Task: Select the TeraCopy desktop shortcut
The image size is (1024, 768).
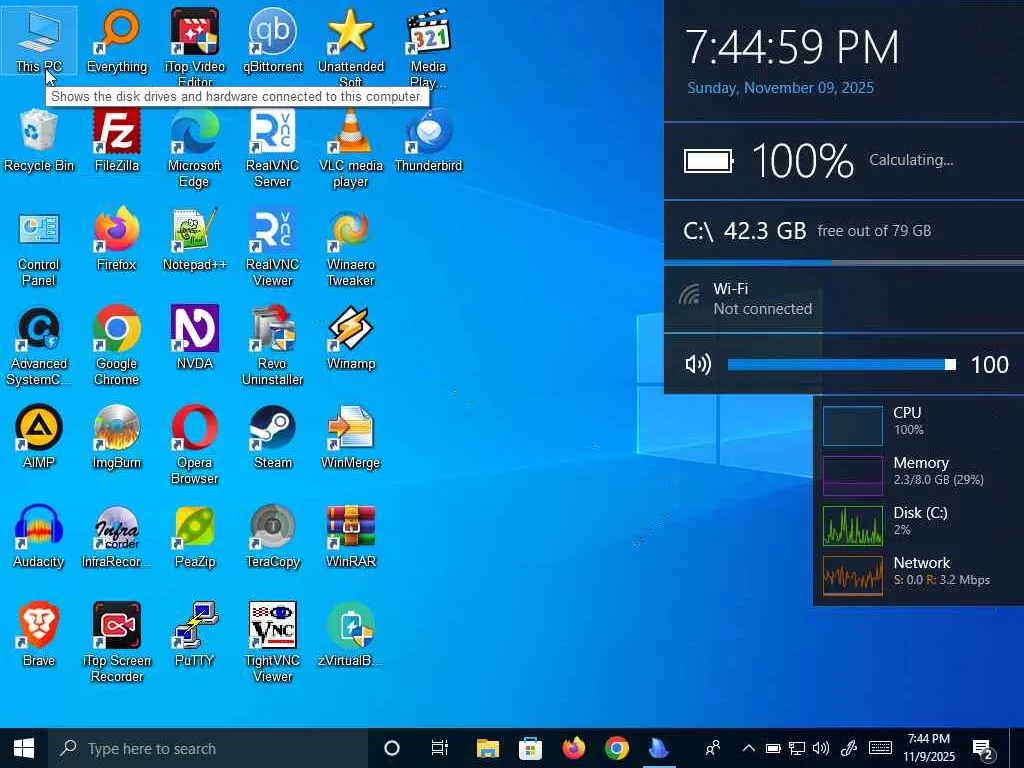Action: click(x=272, y=536)
